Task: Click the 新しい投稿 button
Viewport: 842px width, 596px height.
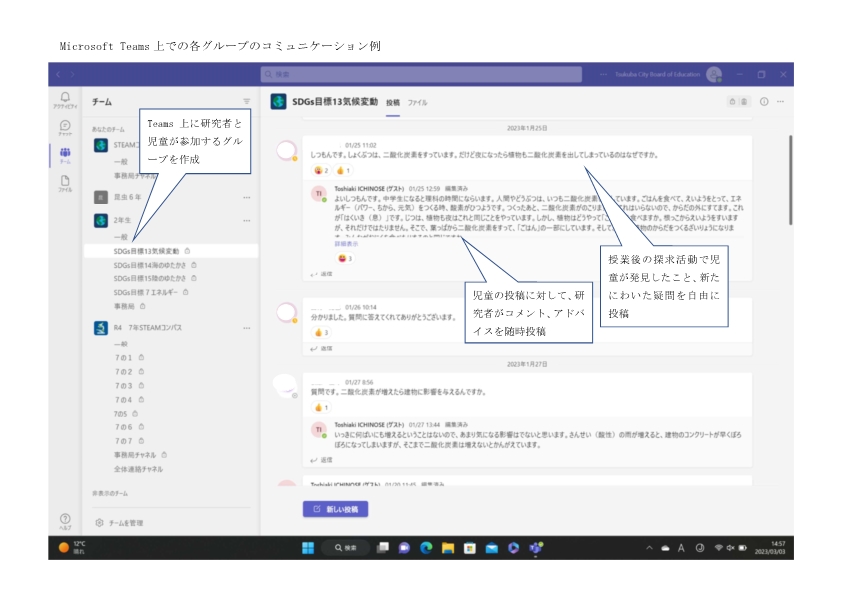Action: (x=335, y=509)
